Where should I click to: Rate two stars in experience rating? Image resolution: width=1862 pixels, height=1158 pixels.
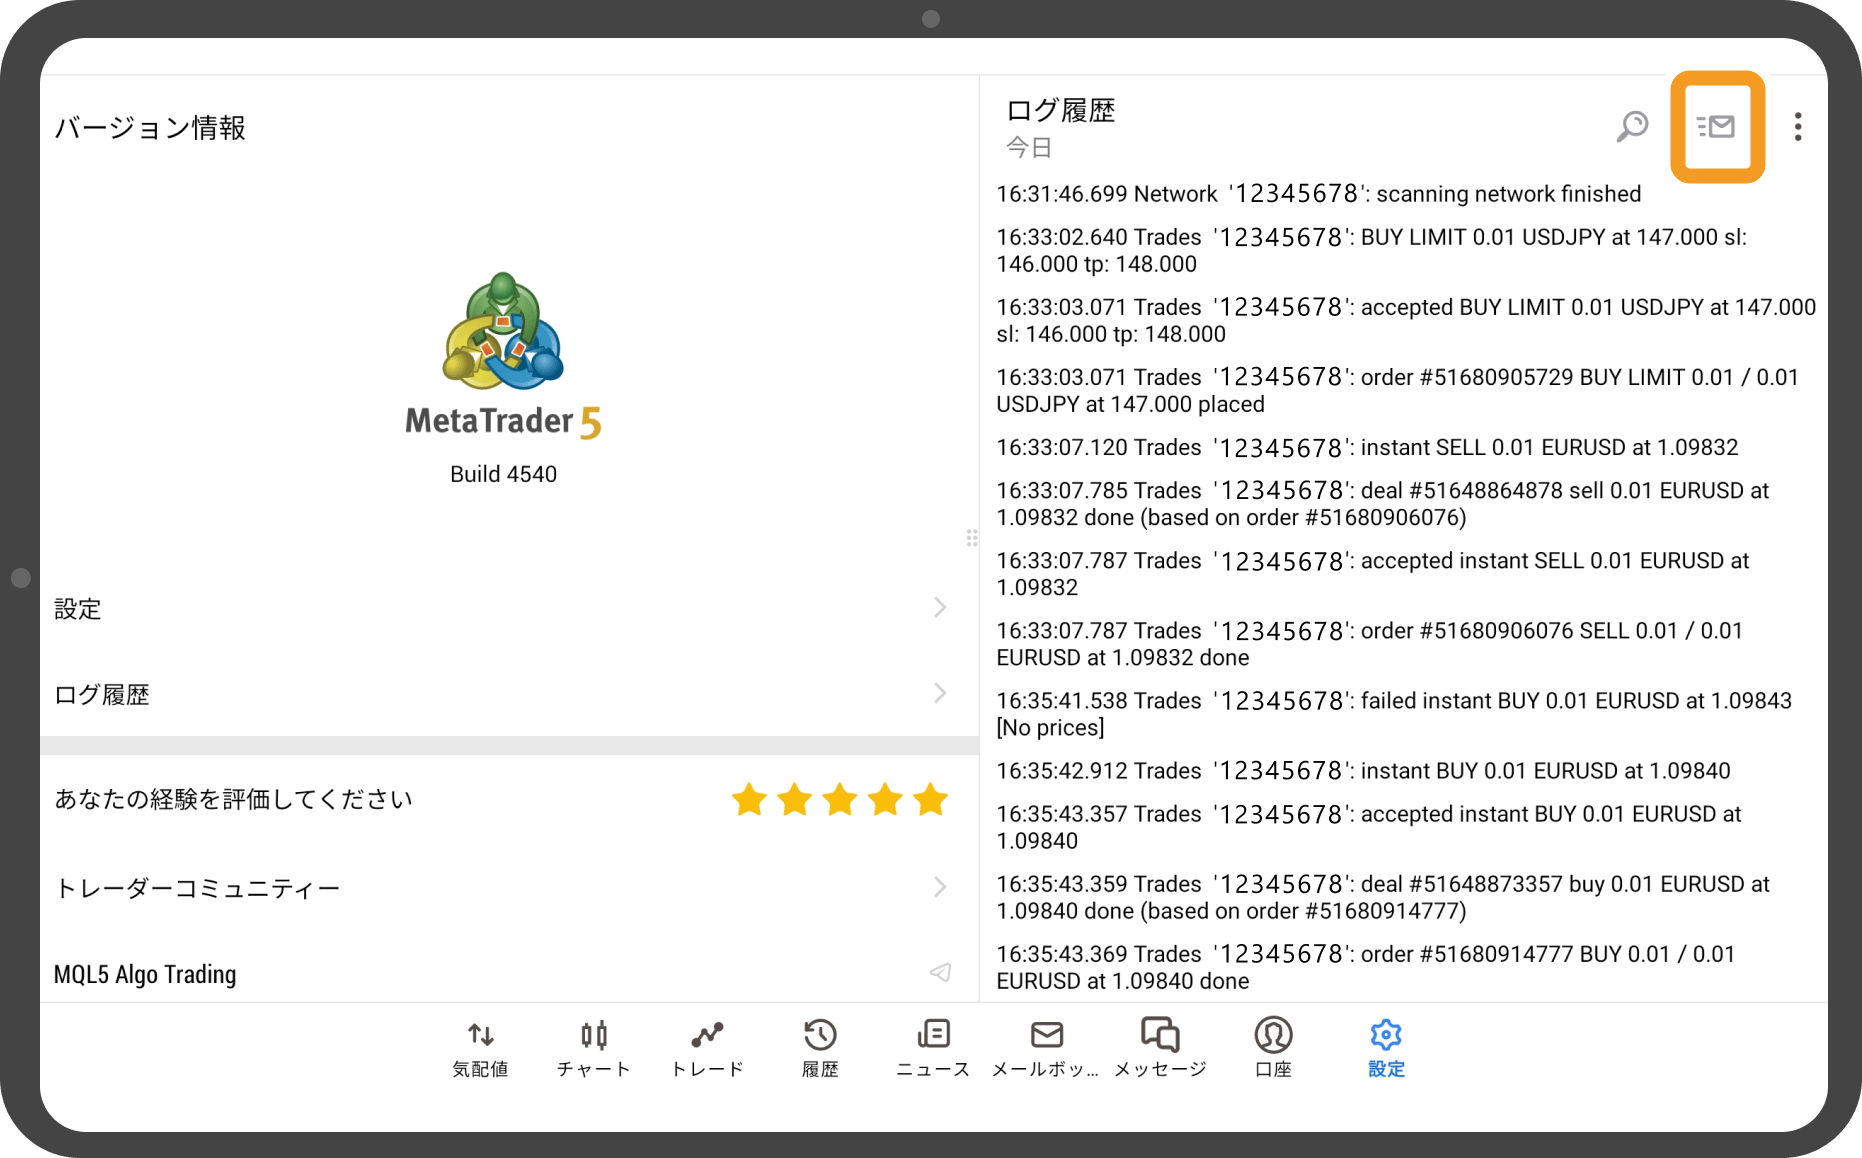tap(795, 800)
